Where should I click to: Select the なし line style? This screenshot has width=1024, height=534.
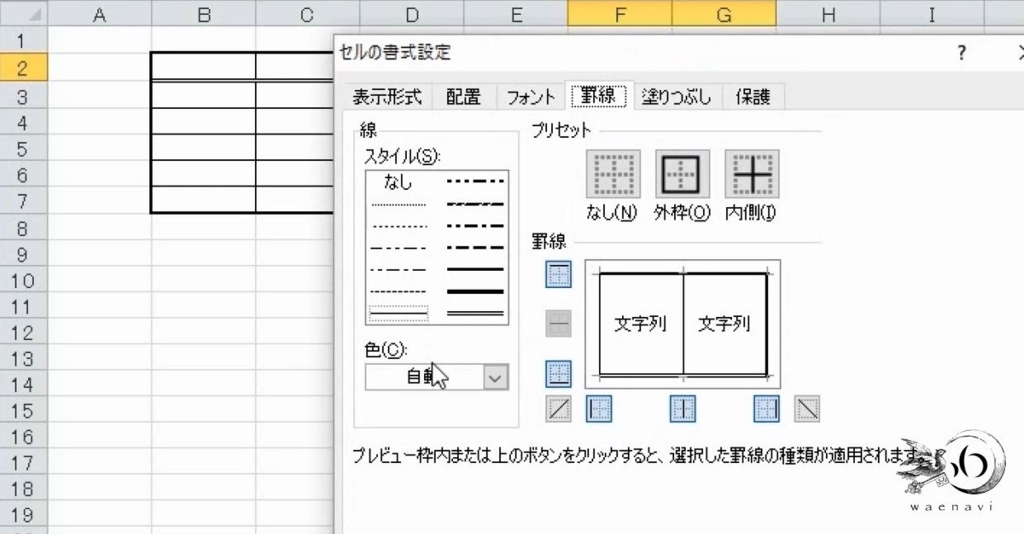tap(398, 182)
